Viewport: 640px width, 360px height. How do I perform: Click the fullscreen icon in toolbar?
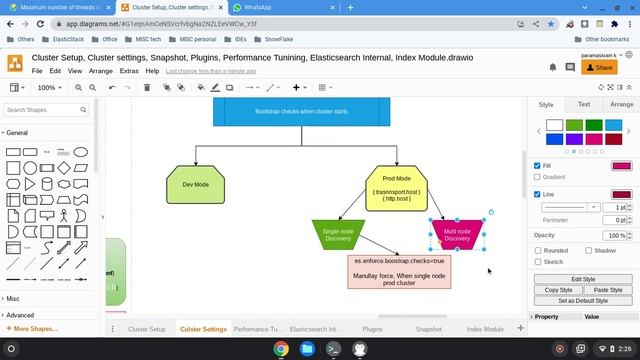pyautogui.click(x=611, y=87)
